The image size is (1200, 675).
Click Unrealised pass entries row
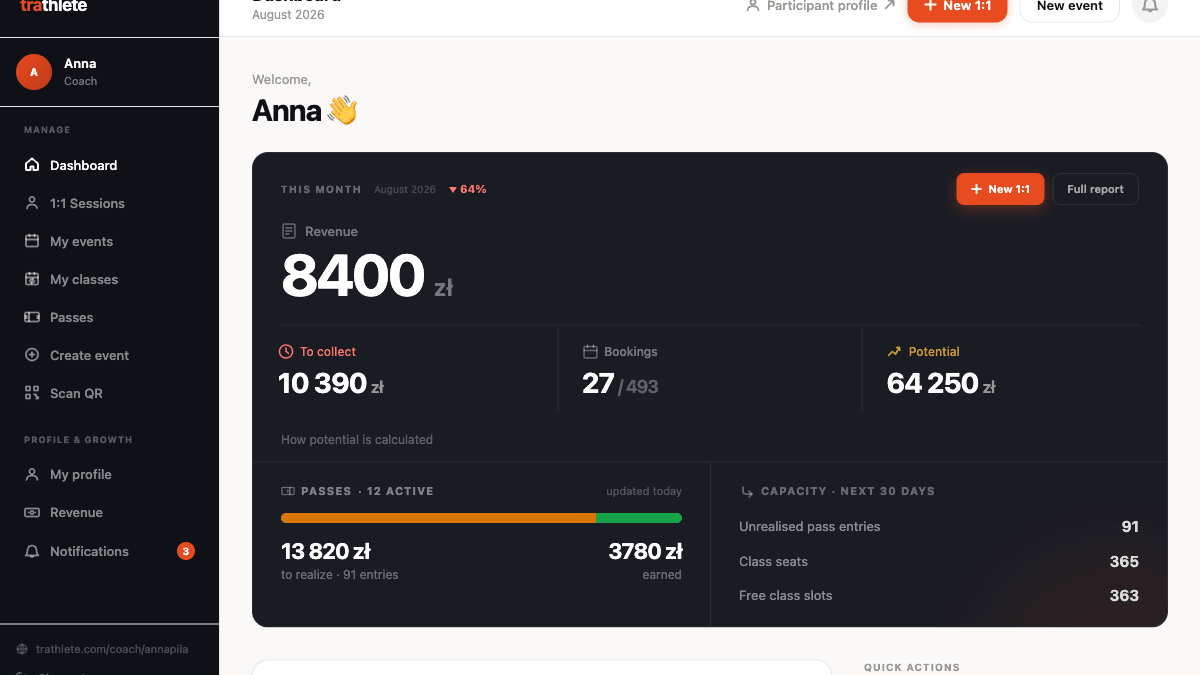click(x=939, y=527)
